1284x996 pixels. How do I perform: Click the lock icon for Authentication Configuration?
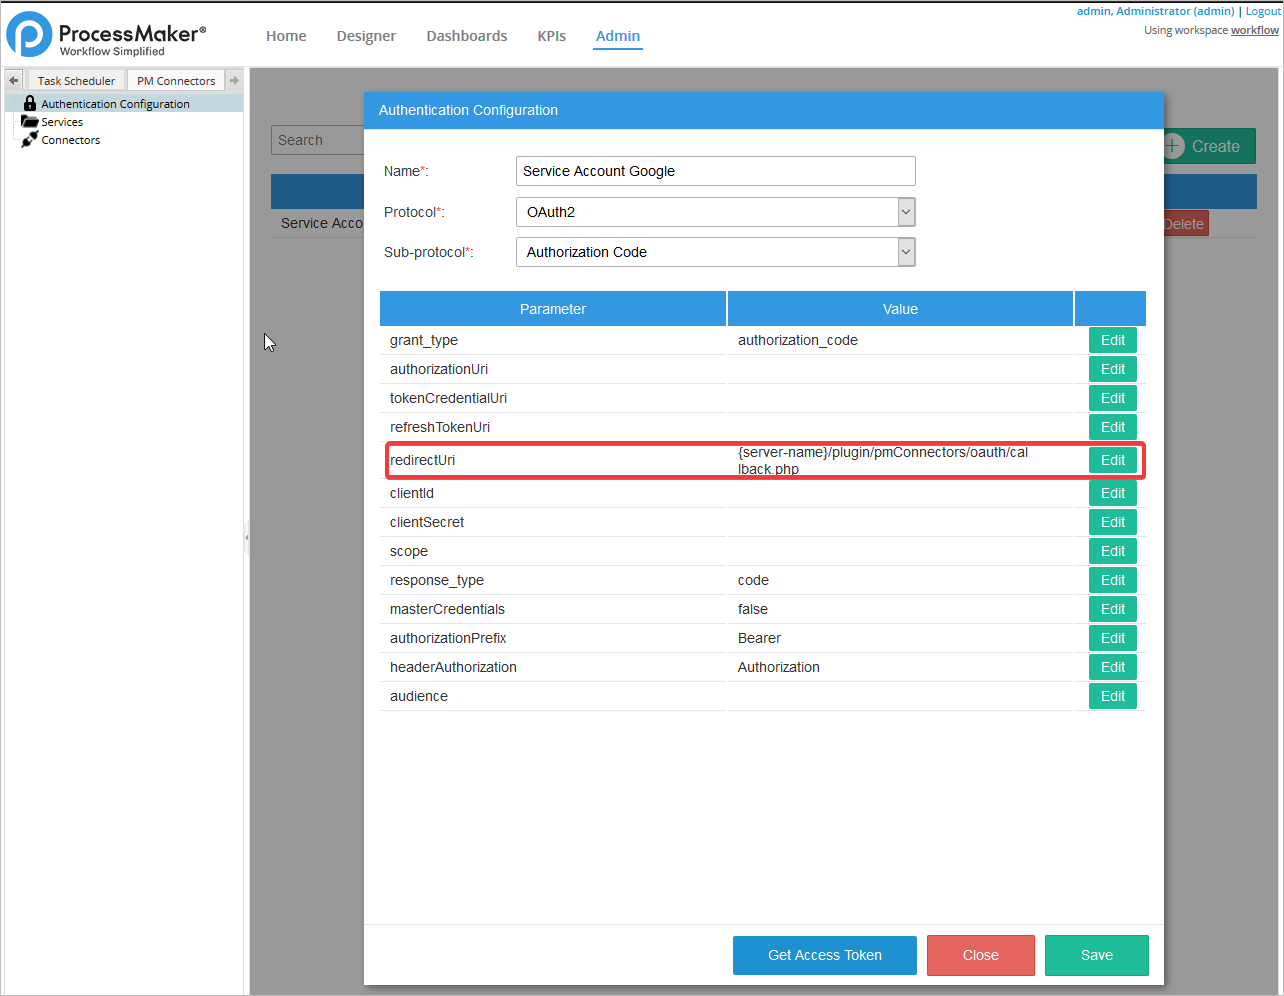click(x=30, y=103)
